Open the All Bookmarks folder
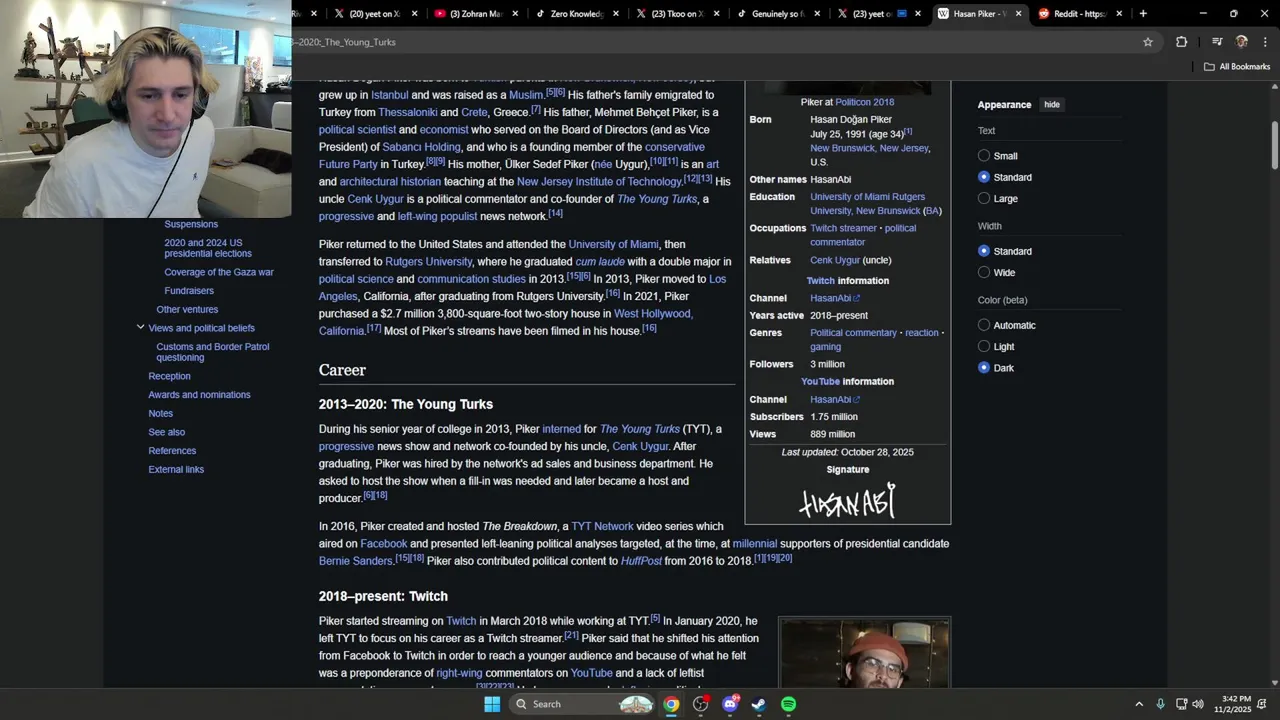The image size is (1280, 720). (1237, 67)
